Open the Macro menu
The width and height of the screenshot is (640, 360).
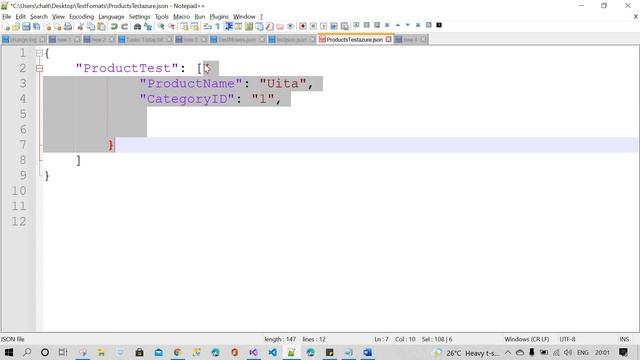tap(181, 17)
